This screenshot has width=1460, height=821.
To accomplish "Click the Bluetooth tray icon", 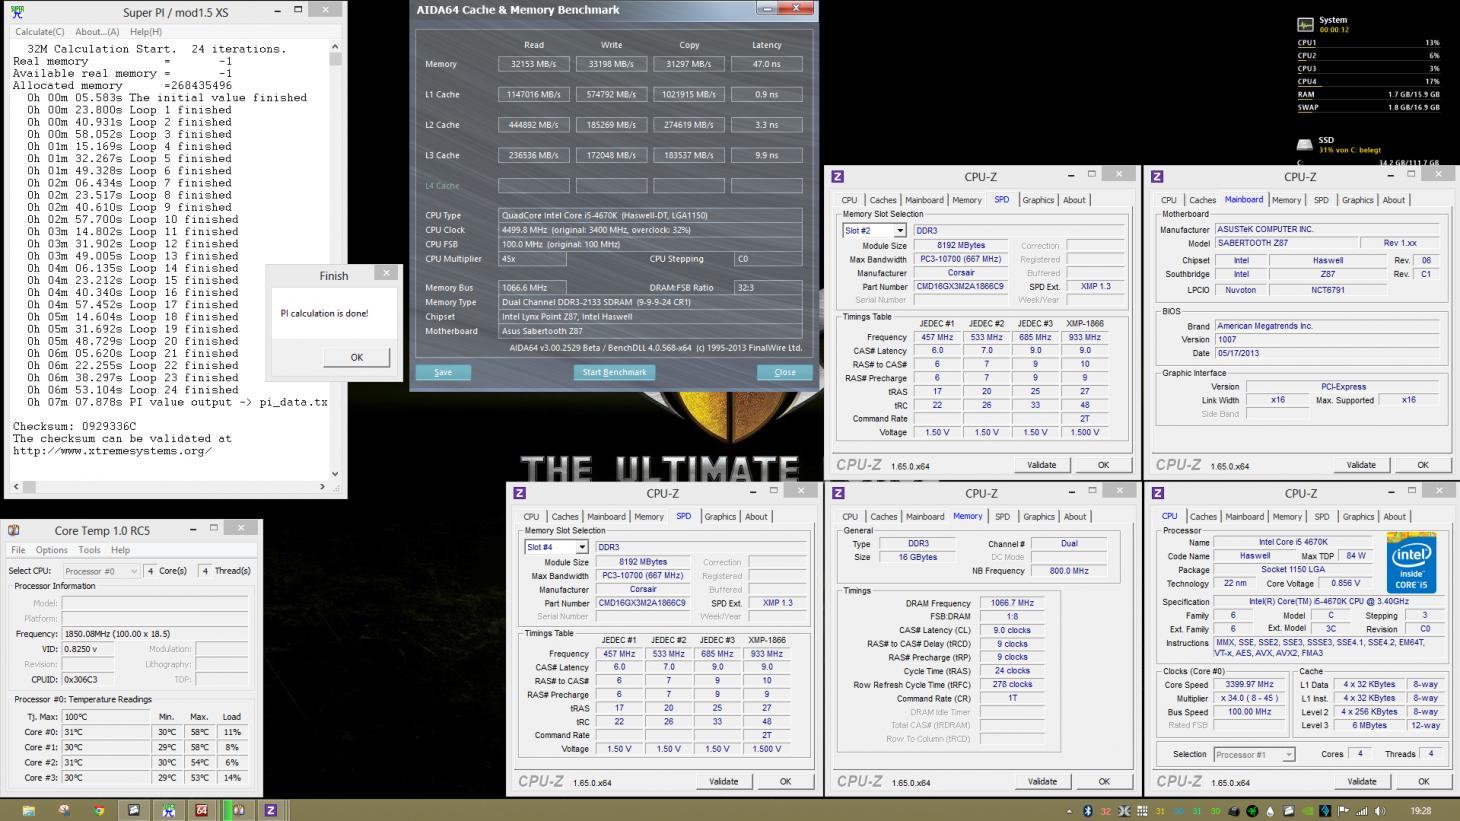I will 1087,811.
